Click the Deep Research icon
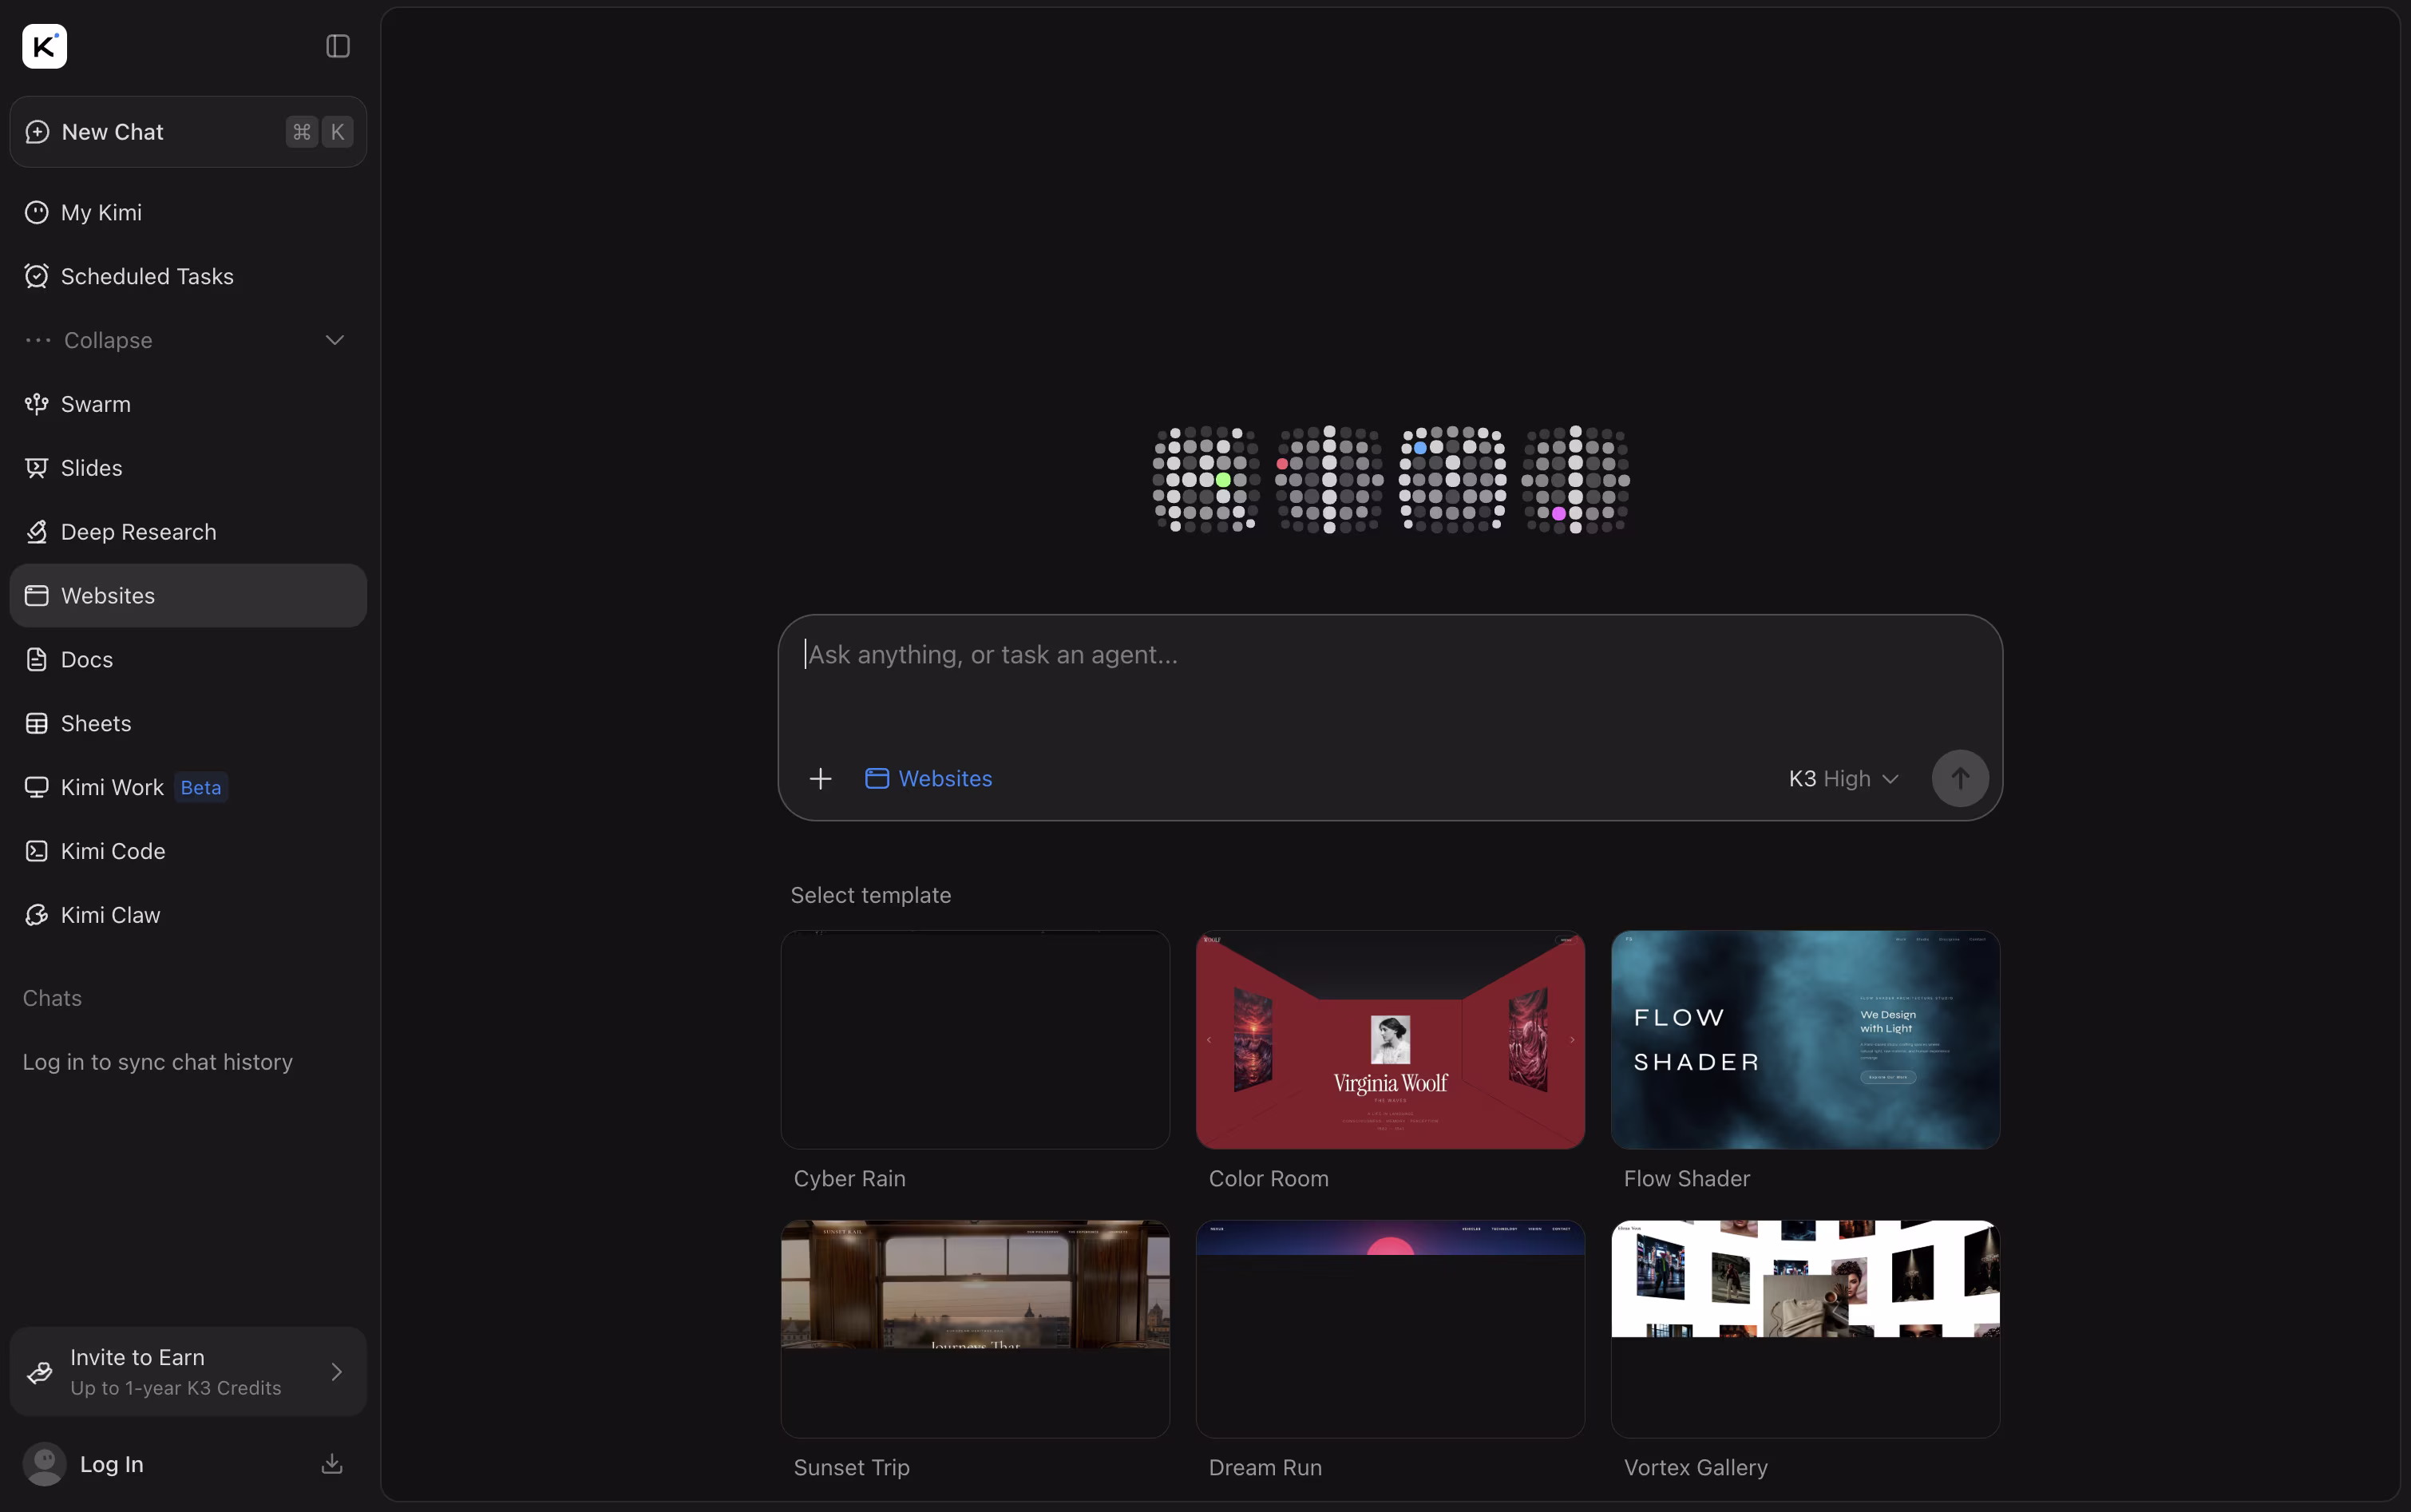The height and width of the screenshot is (1512, 2411). 37,532
